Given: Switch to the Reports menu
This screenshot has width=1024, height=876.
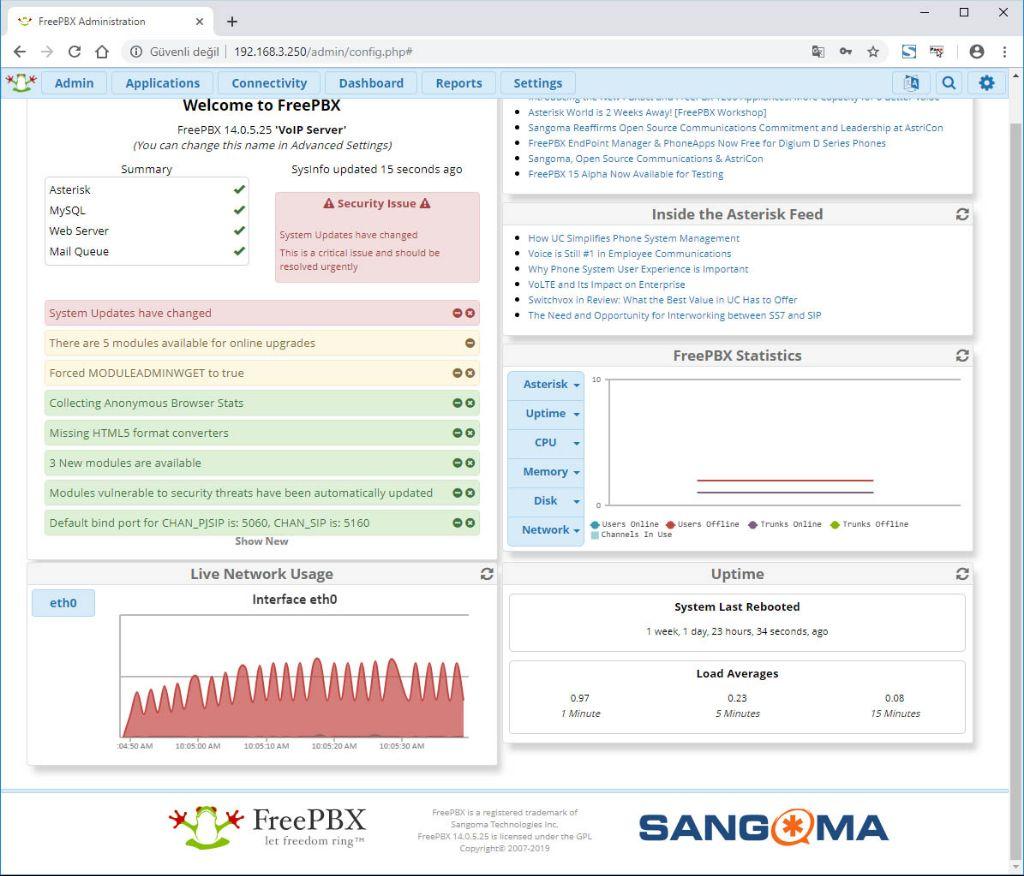Looking at the screenshot, I should tap(458, 83).
